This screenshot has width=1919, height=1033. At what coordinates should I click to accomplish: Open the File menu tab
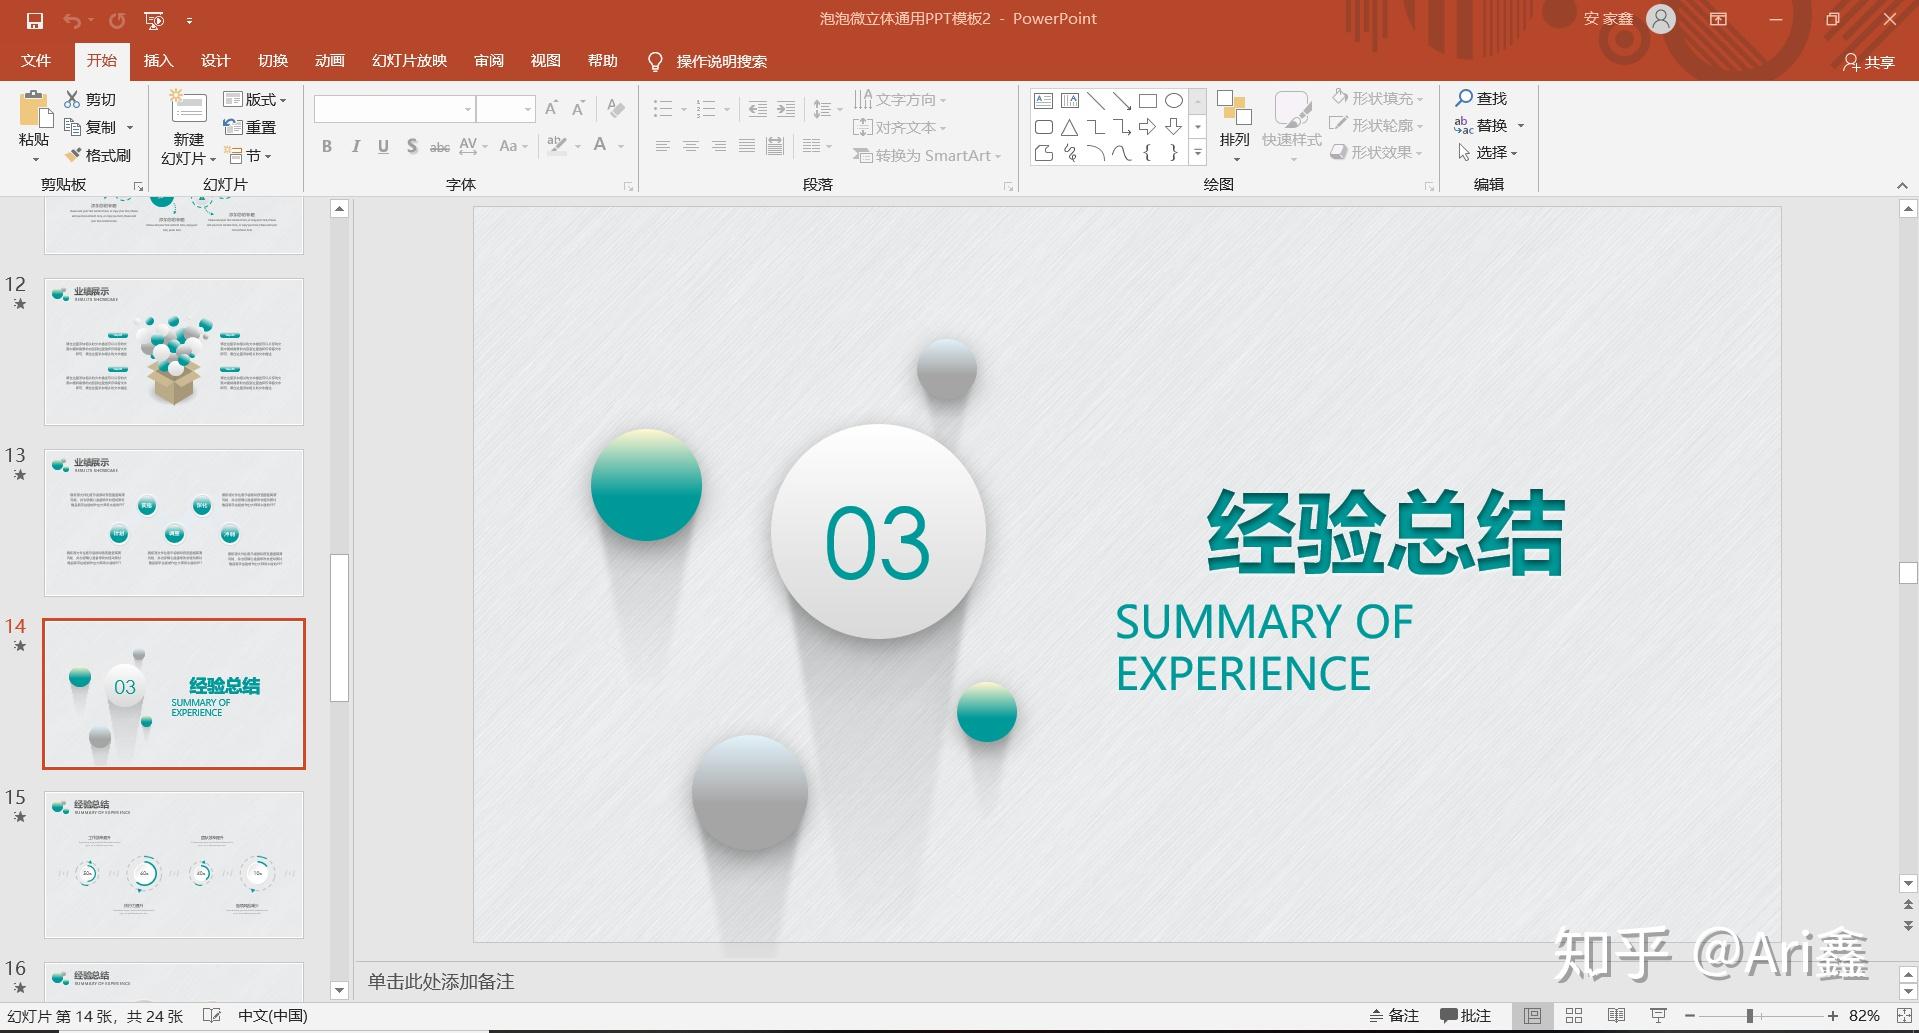pyautogui.click(x=36, y=61)
